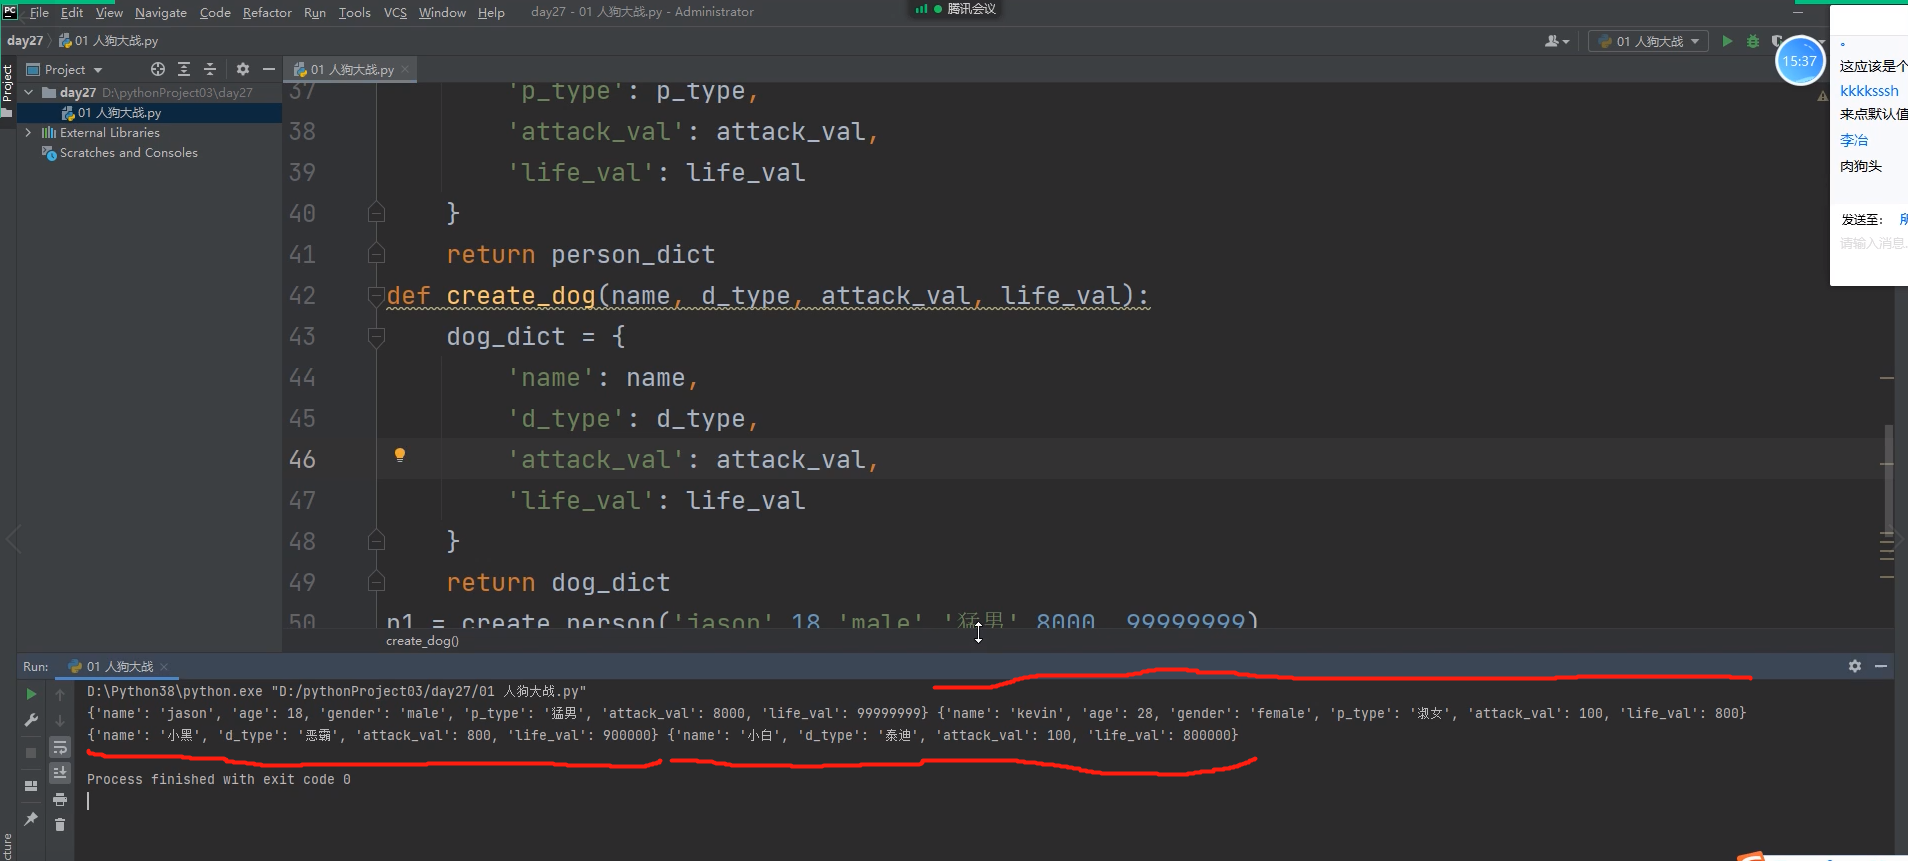This screenshot has height=861, width=1908.
Task: Click the Stop process square in Run panel
Action: [31, 752]
